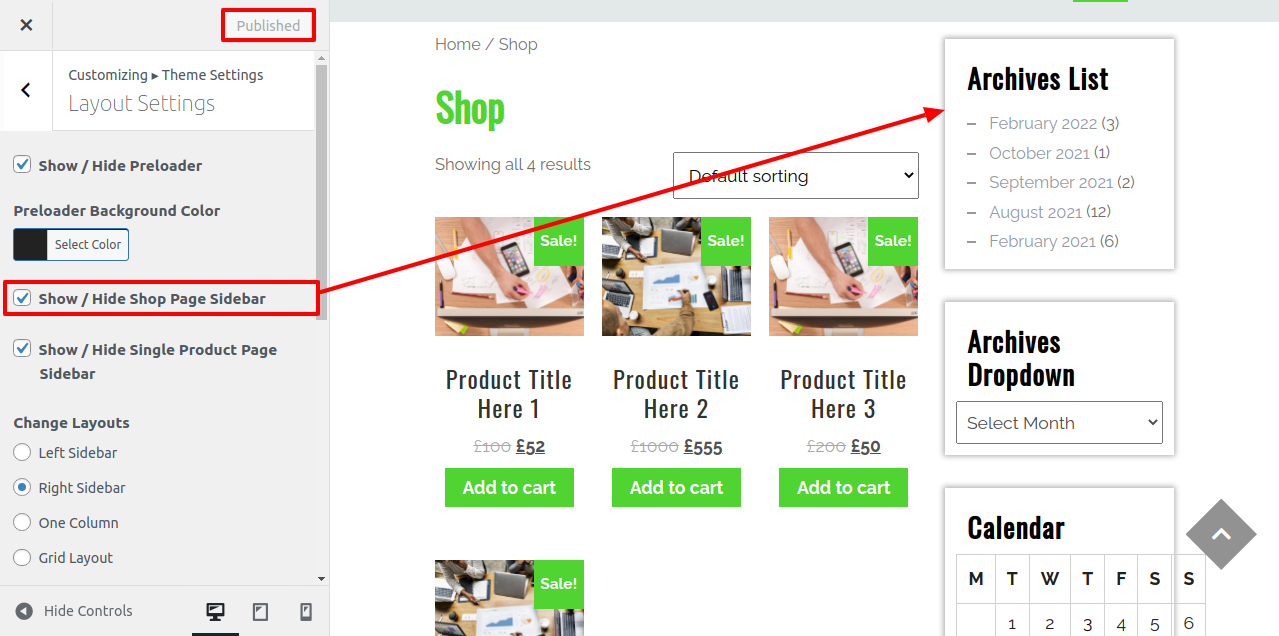Choose the Grid Layout radio button
1279x636 pixels.
point(22,557)
